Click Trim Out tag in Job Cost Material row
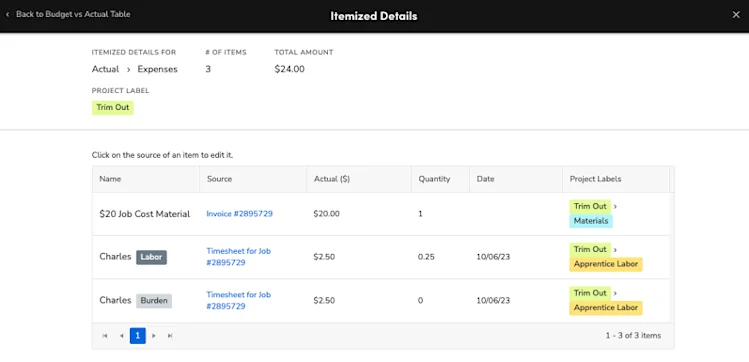The width and height of the screenshot is (749, 362). point(590,206)
